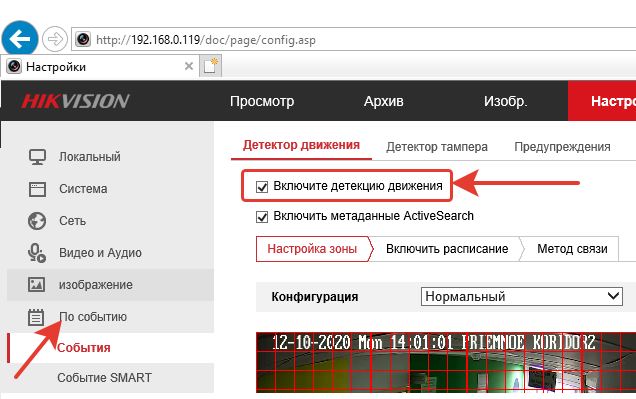
Task: Click the window icon next to Система
Action: pyautogui.click(x=37, y=189)
